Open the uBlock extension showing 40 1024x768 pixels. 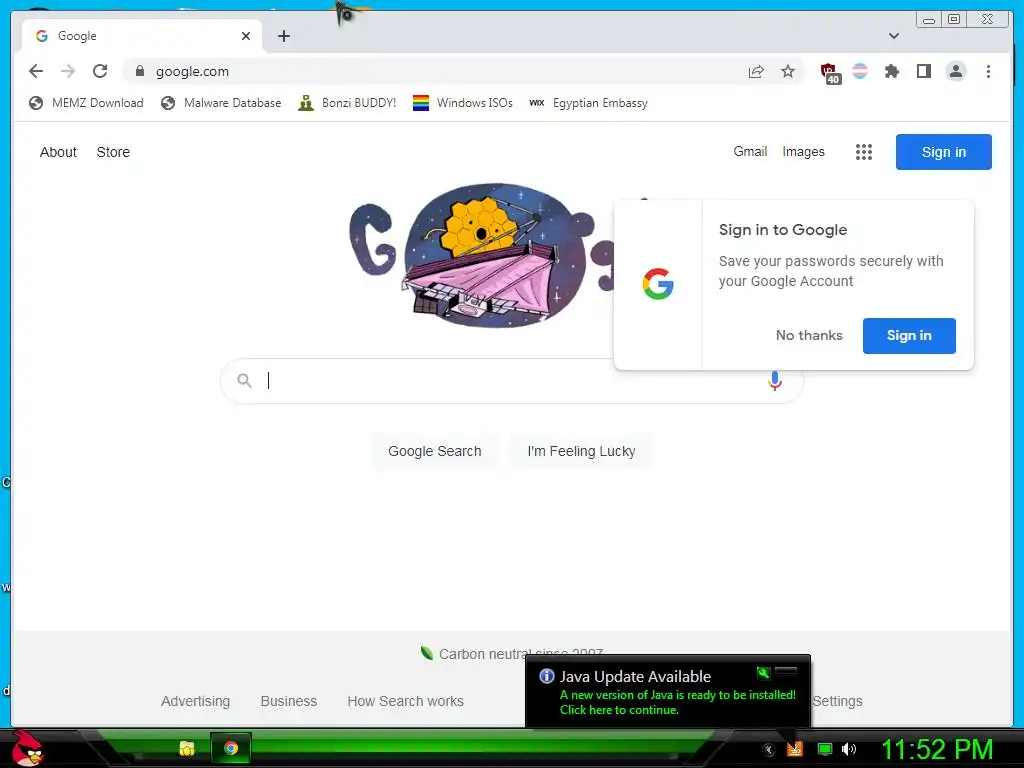[x=830, y=73]
